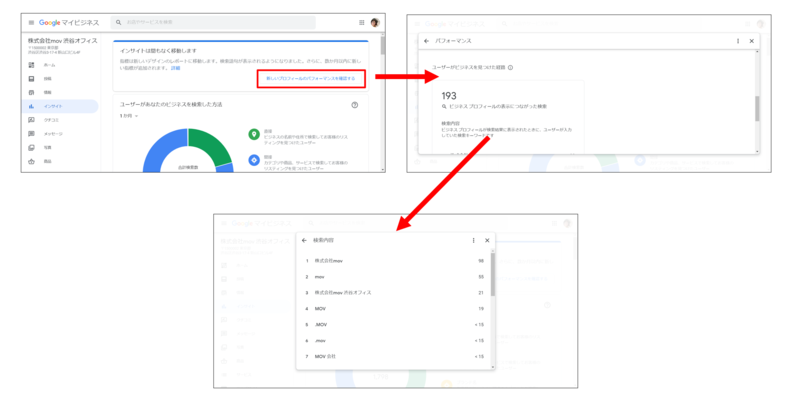Open クチコミ via its sidebar icon
Image resolution: width=800 pixels, height=402 pixels.
click(32, 120)
